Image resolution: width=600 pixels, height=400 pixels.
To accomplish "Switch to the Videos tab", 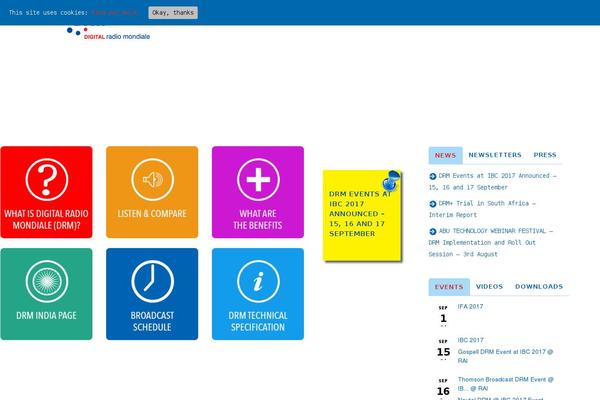I will click(489, 287).
